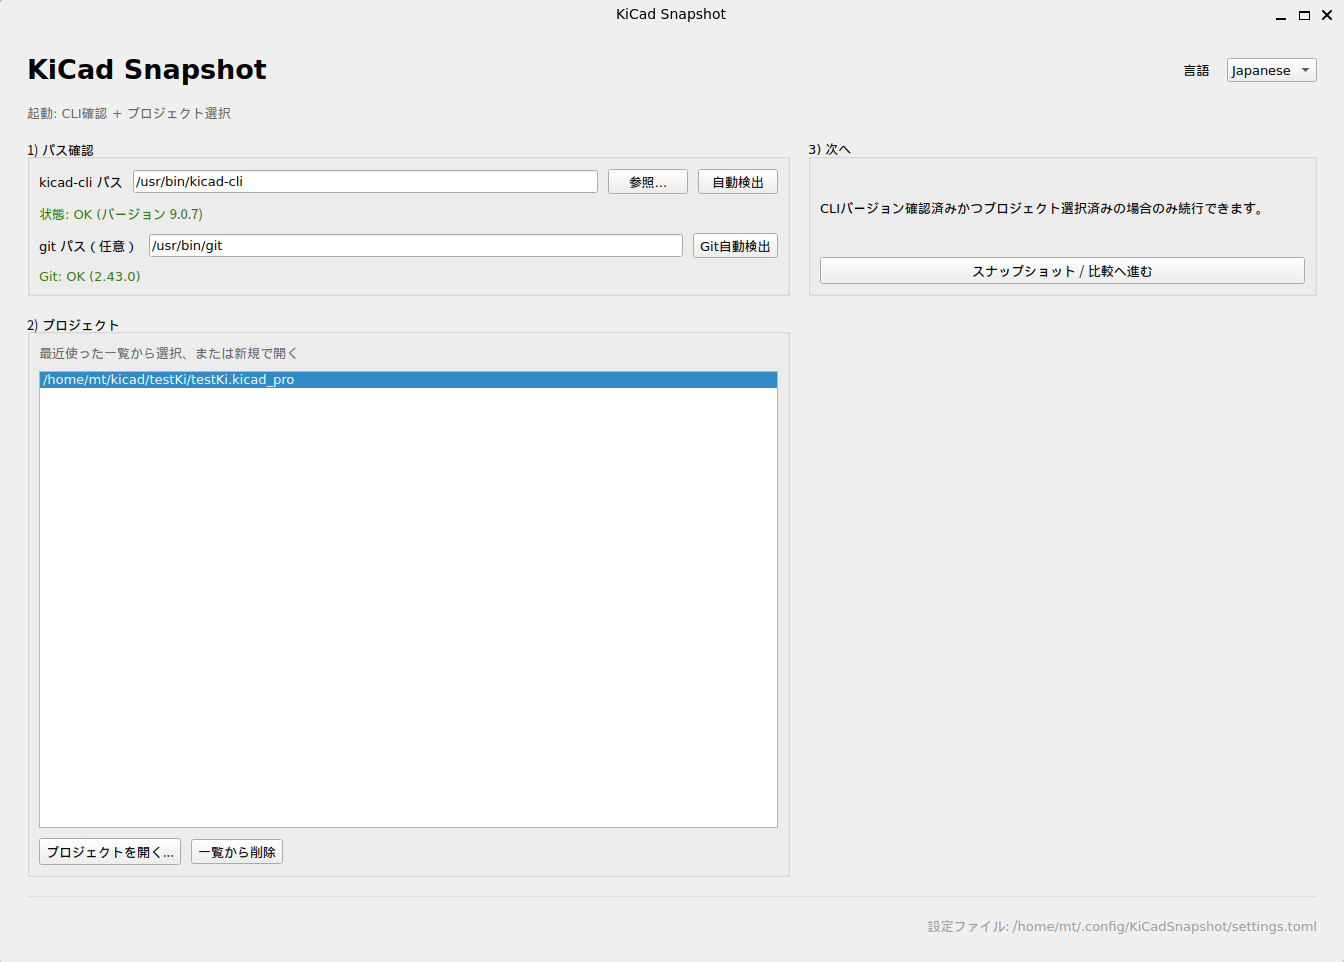
Task: Click the git path input field
Action: [415, 246]
